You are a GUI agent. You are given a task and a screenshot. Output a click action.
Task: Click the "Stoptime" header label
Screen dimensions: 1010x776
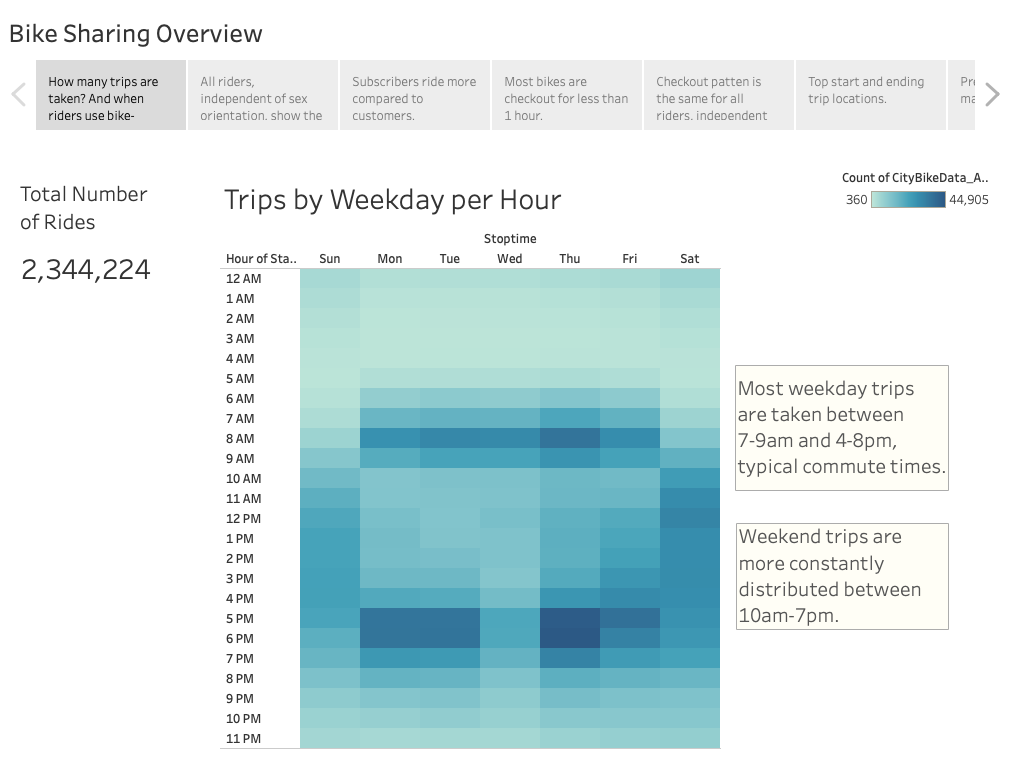(x=509, y=239)
